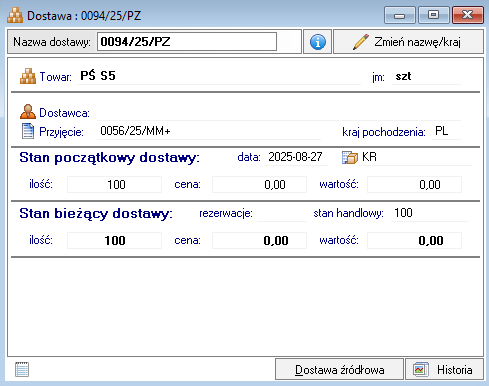Click the Stan bieżący dostawy heading

[x=96, y=213]
